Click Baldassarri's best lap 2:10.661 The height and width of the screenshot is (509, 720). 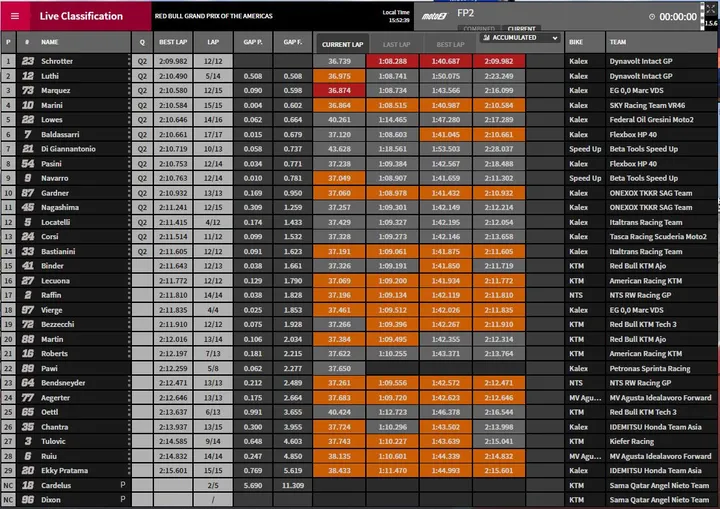pos(173,135)
